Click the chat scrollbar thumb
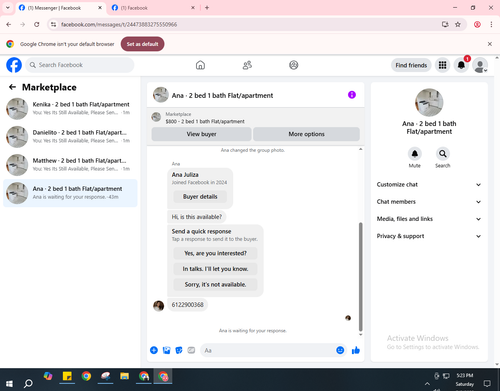500x391 pixels. pos(360,277)
